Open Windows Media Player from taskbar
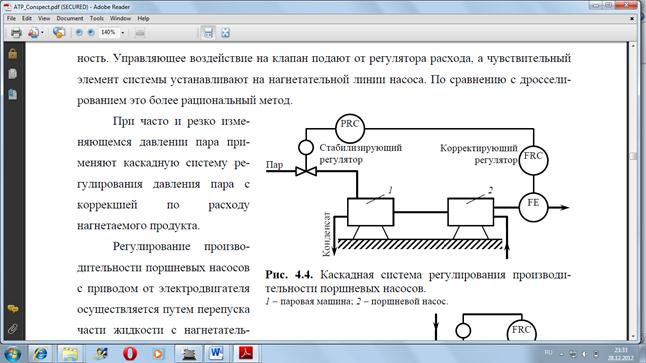Image resolution: width=646 pixels, height=363 pixels. [158, 354]
